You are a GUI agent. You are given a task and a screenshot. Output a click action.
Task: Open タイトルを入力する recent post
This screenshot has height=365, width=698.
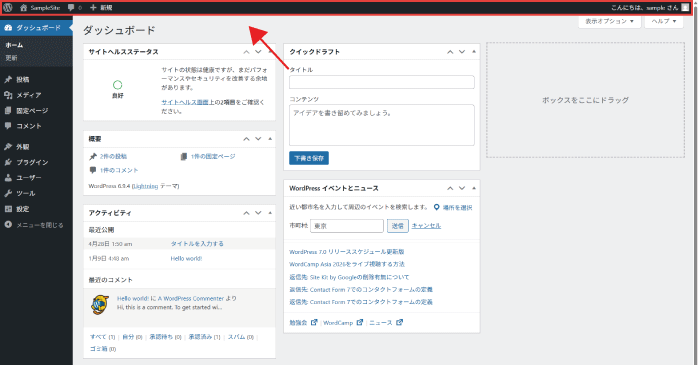tap(197, 244)
